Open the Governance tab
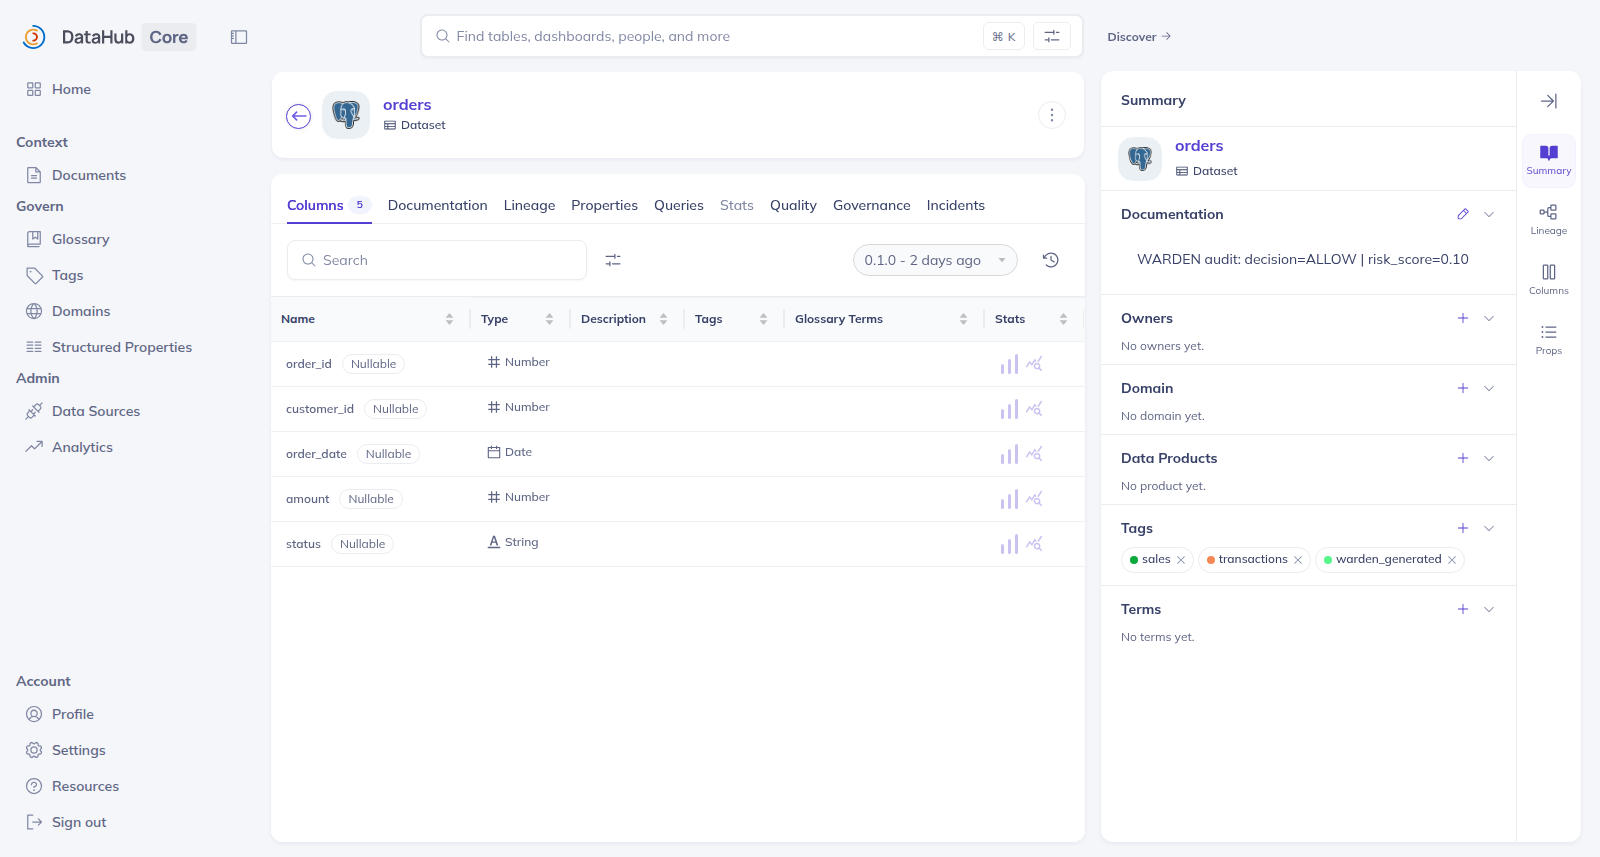1600x857 pixels. [871, 205]
